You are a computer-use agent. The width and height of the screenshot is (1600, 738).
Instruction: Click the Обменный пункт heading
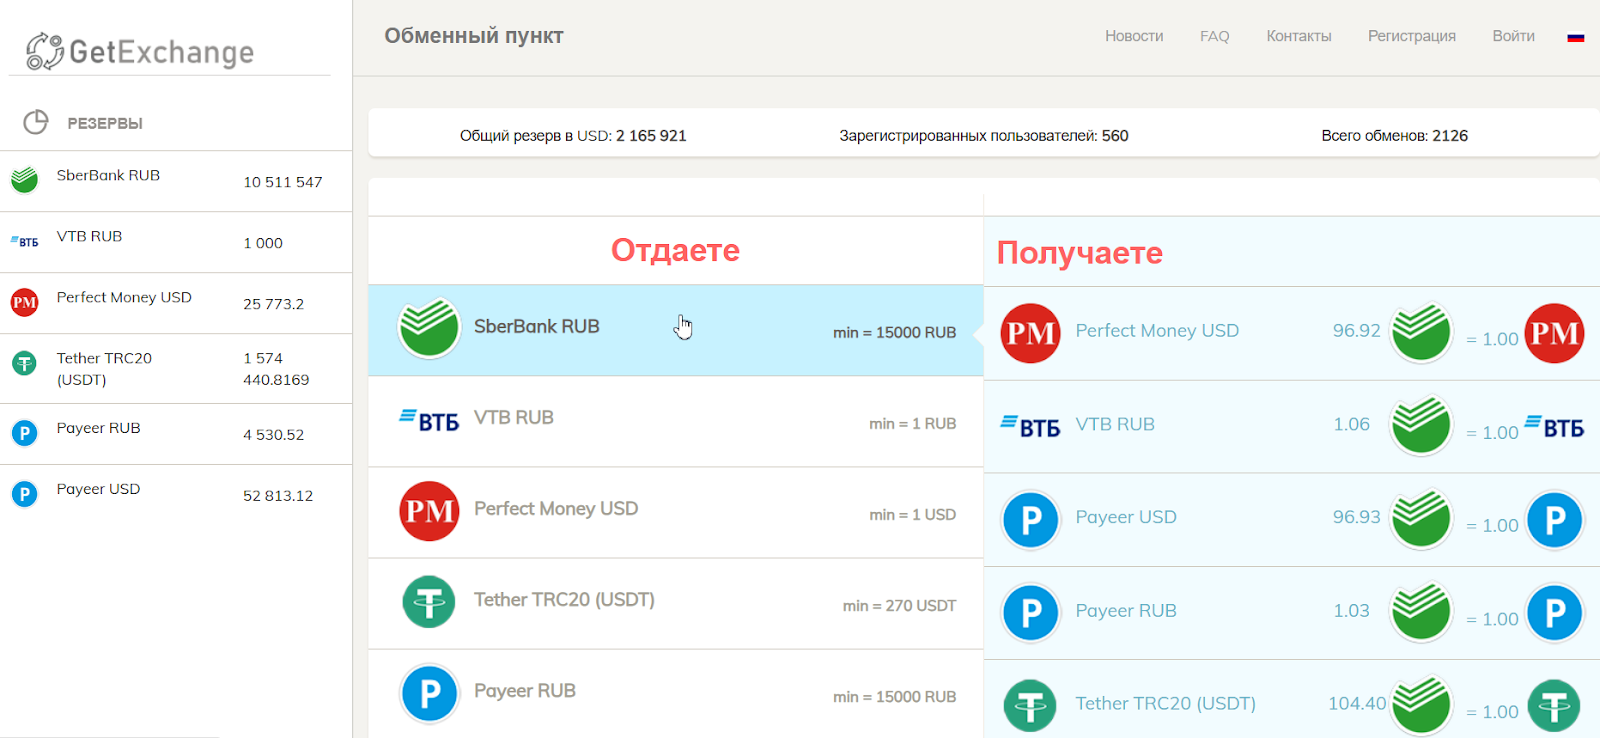(474, 36)
